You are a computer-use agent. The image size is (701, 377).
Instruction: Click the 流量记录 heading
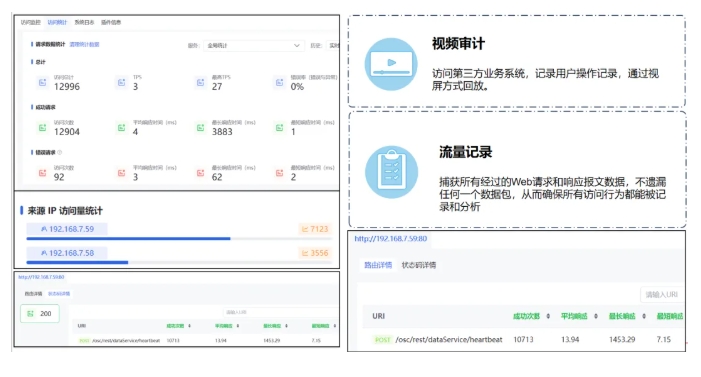coord(465,152)
